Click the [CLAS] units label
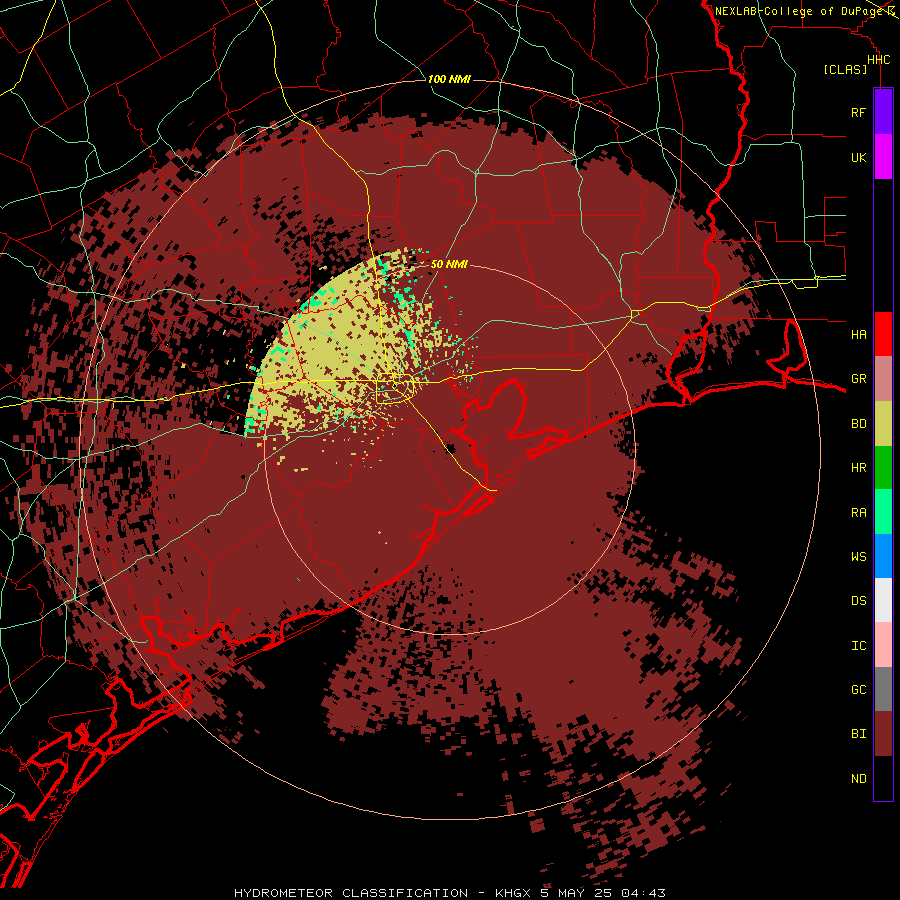This screenshot has width=900, height=900. click(845, 70)
